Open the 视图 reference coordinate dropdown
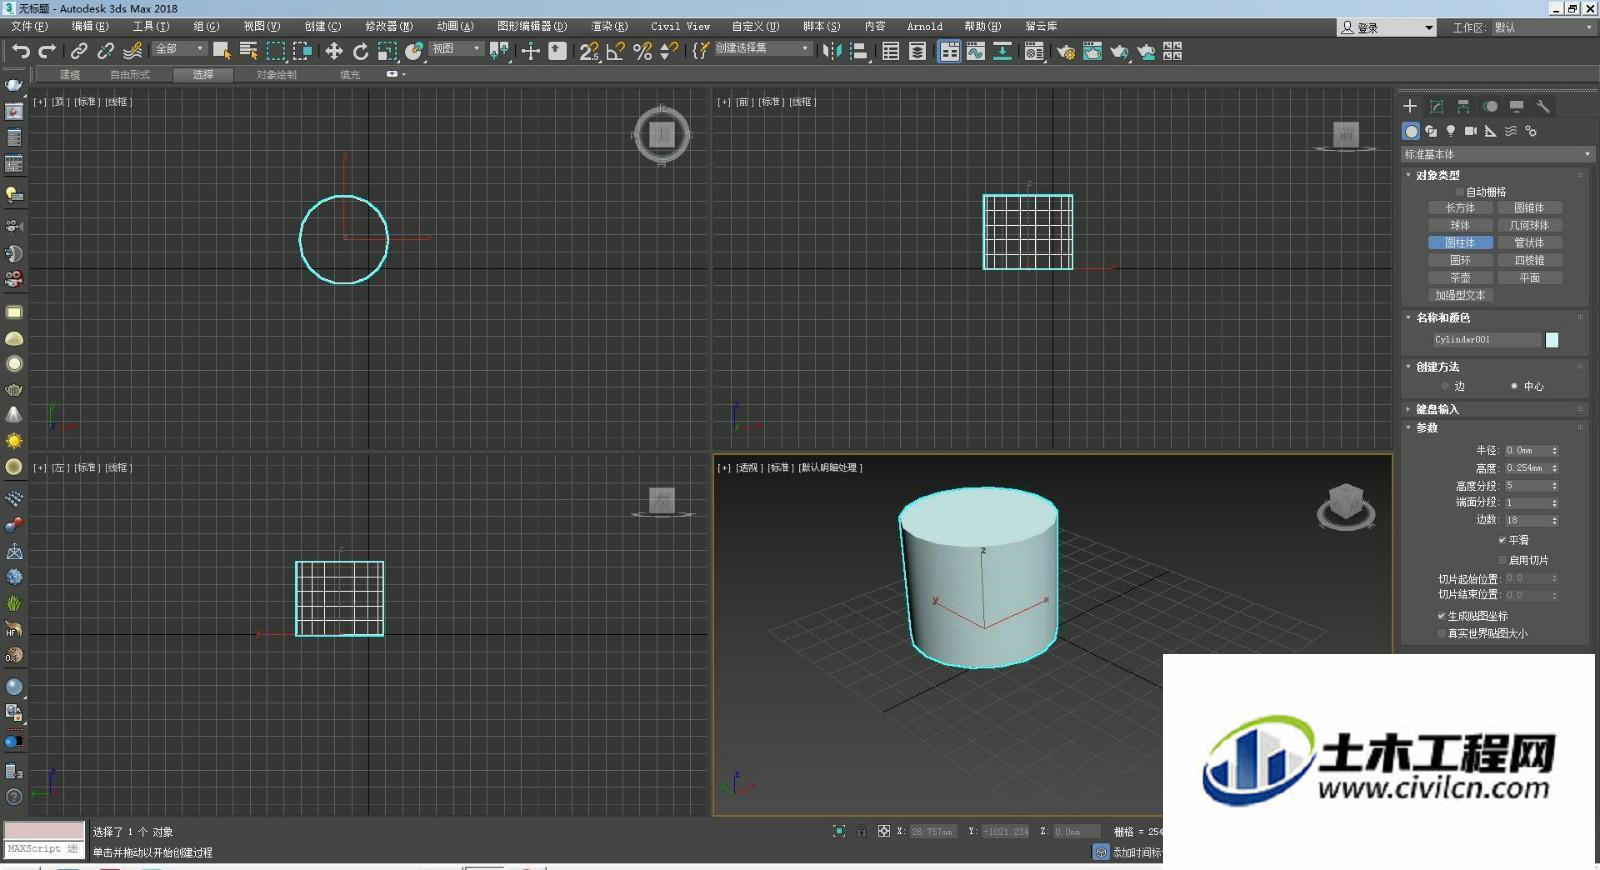Viewport: 1600px width, 870px height. point(457,49)
